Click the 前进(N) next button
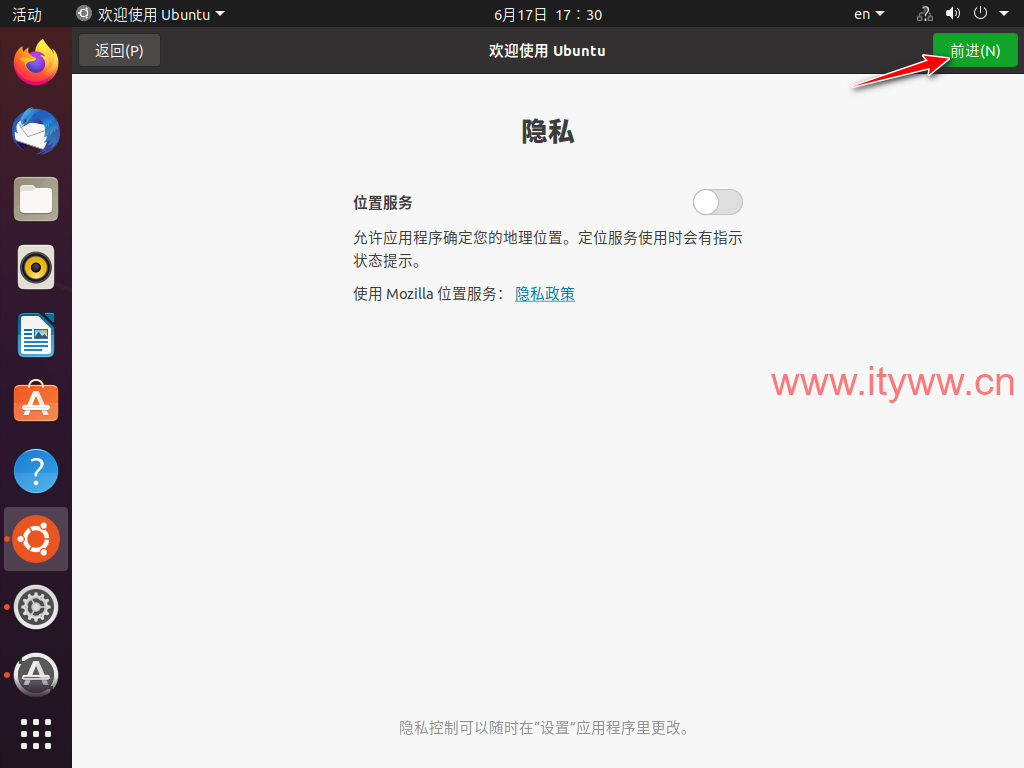1024x768 pixels. tap(975, 50)
